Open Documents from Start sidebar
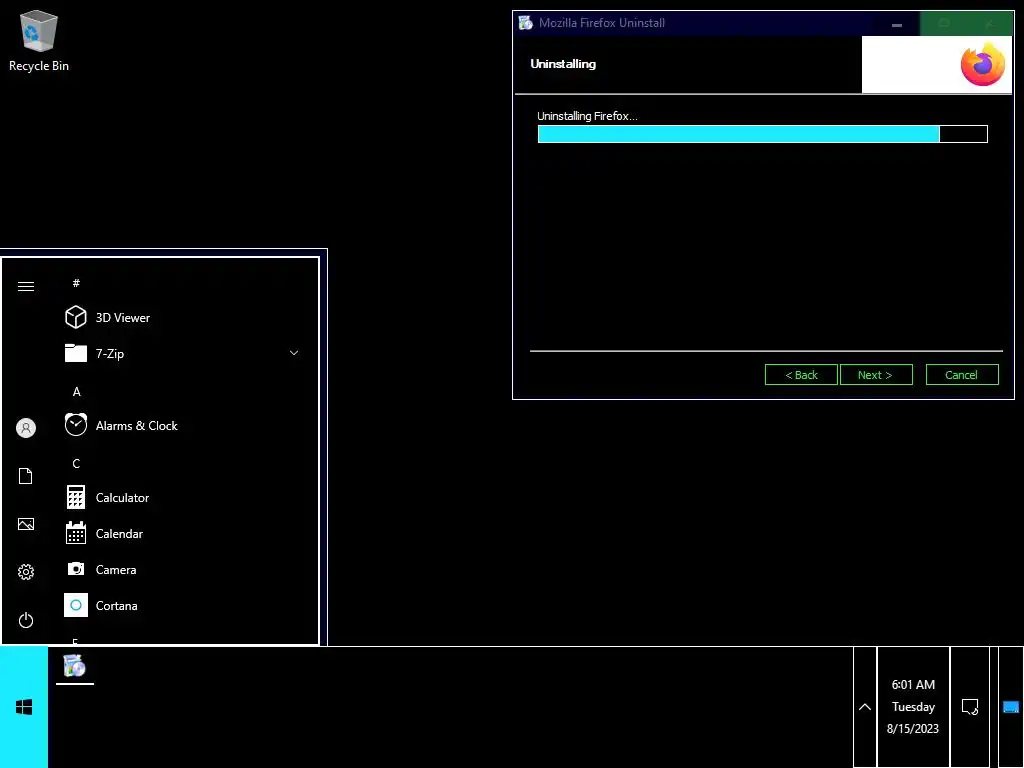The height and width of the screenshot is (768, 1024). [26, 476]
